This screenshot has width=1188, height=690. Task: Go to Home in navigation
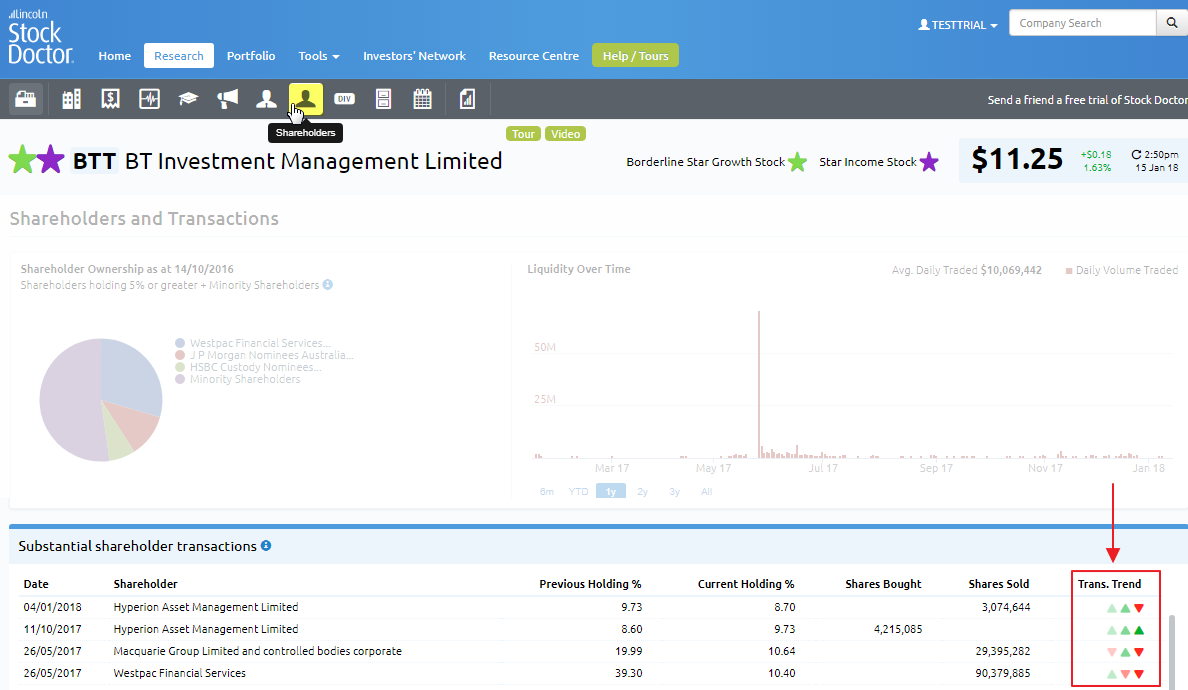coord(114,56)
